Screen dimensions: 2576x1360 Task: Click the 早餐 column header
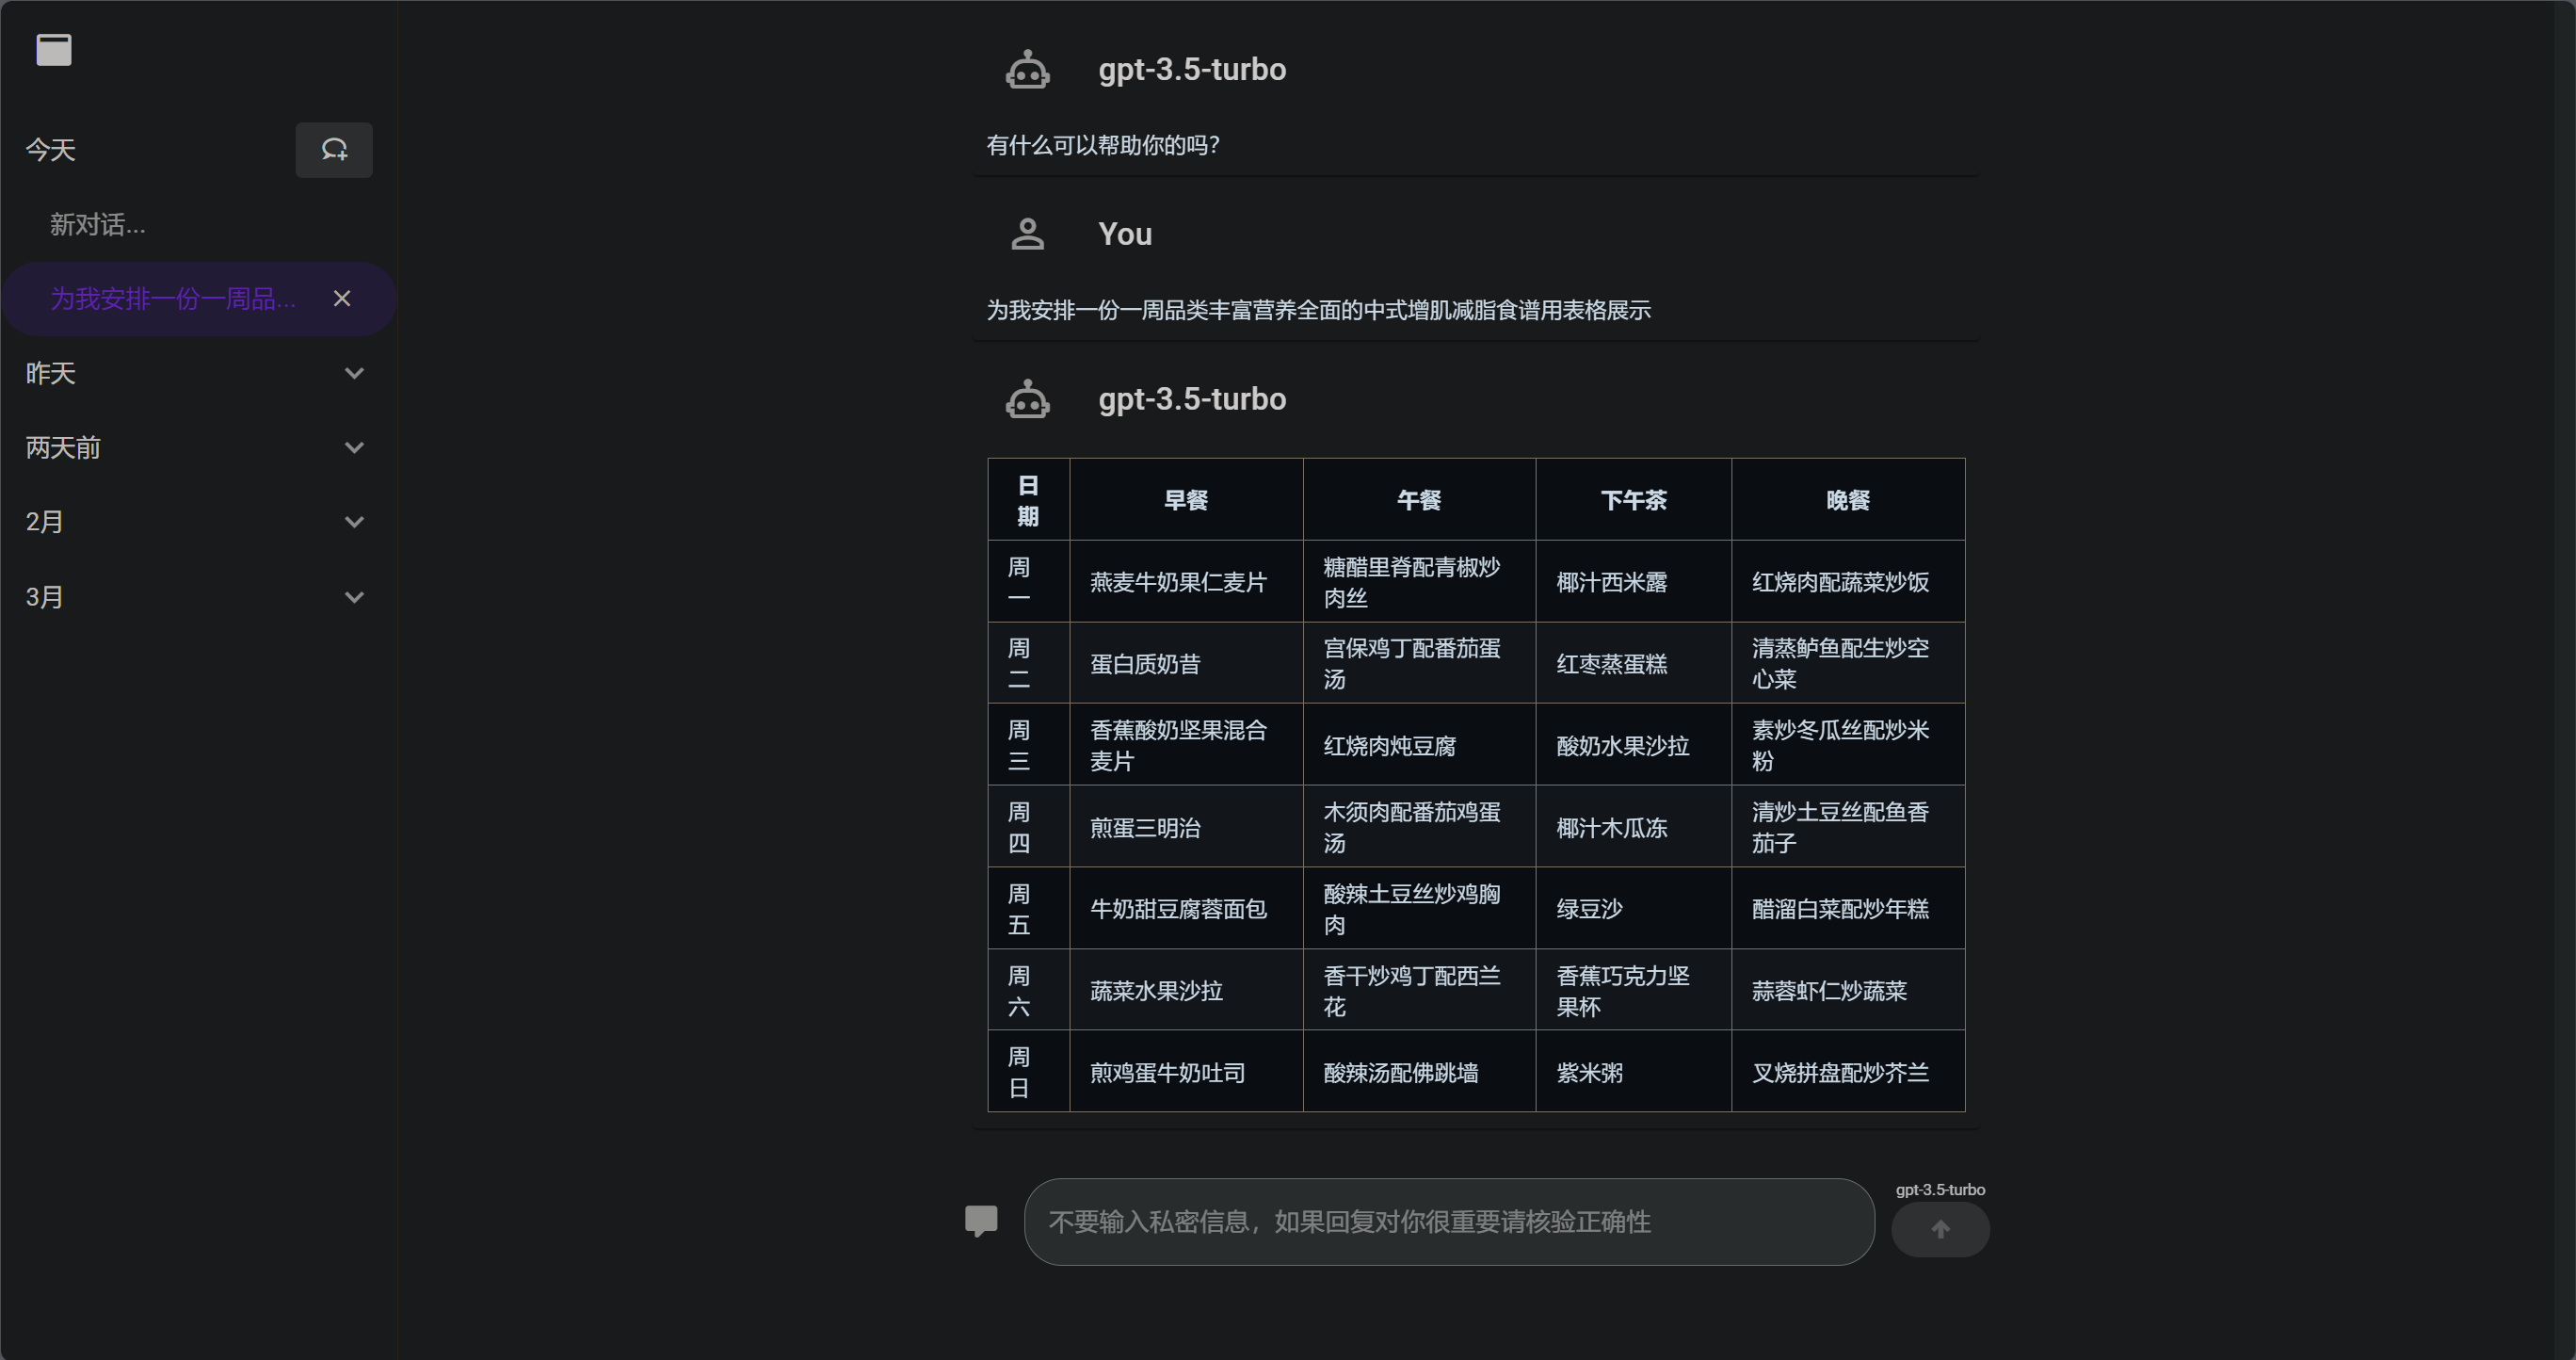1186,500
